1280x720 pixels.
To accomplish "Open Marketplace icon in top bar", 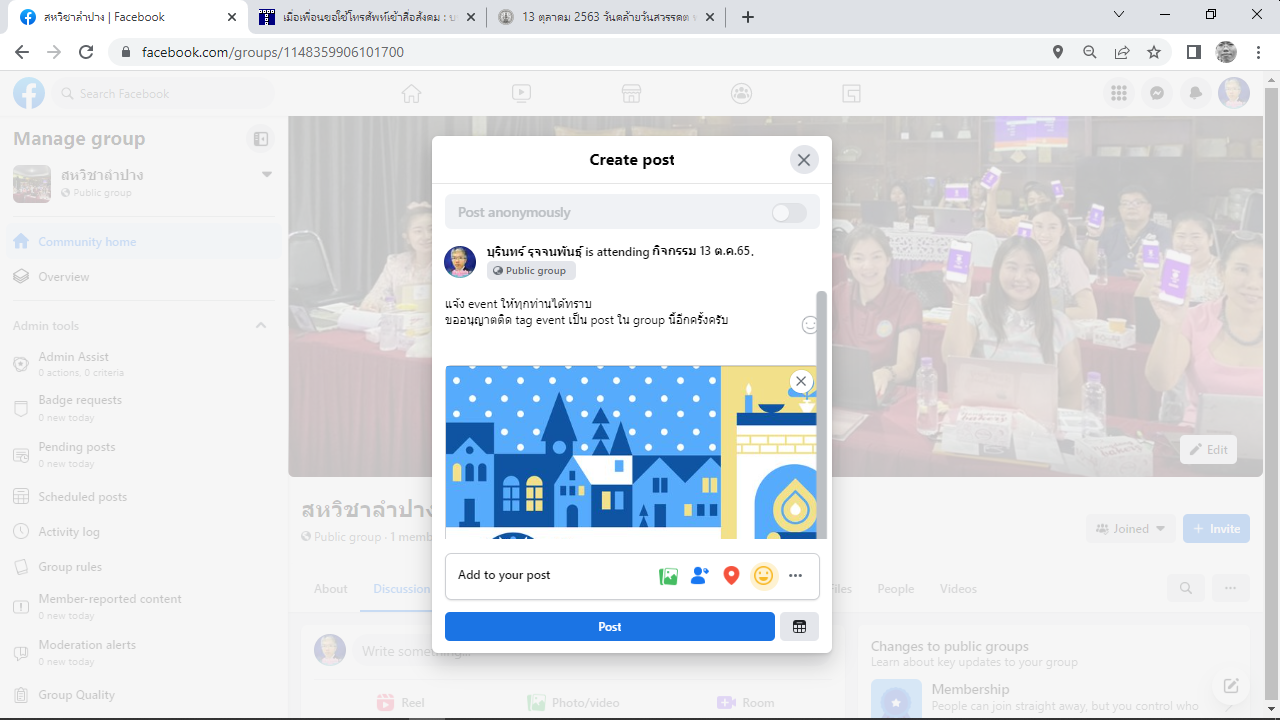I will pos(631,93).
